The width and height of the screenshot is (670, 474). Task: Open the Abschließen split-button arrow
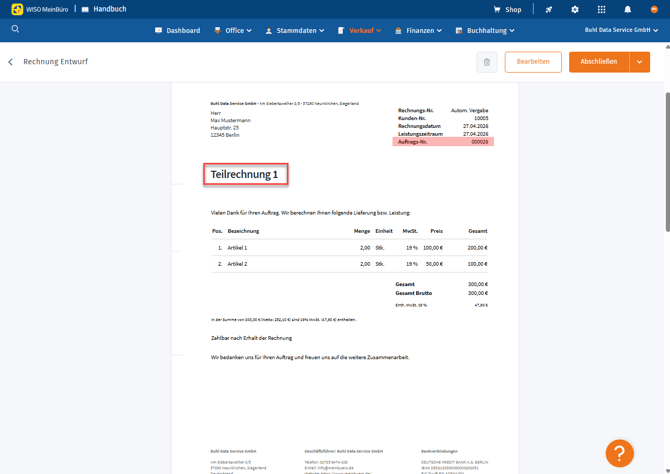[x=639, y=62]
